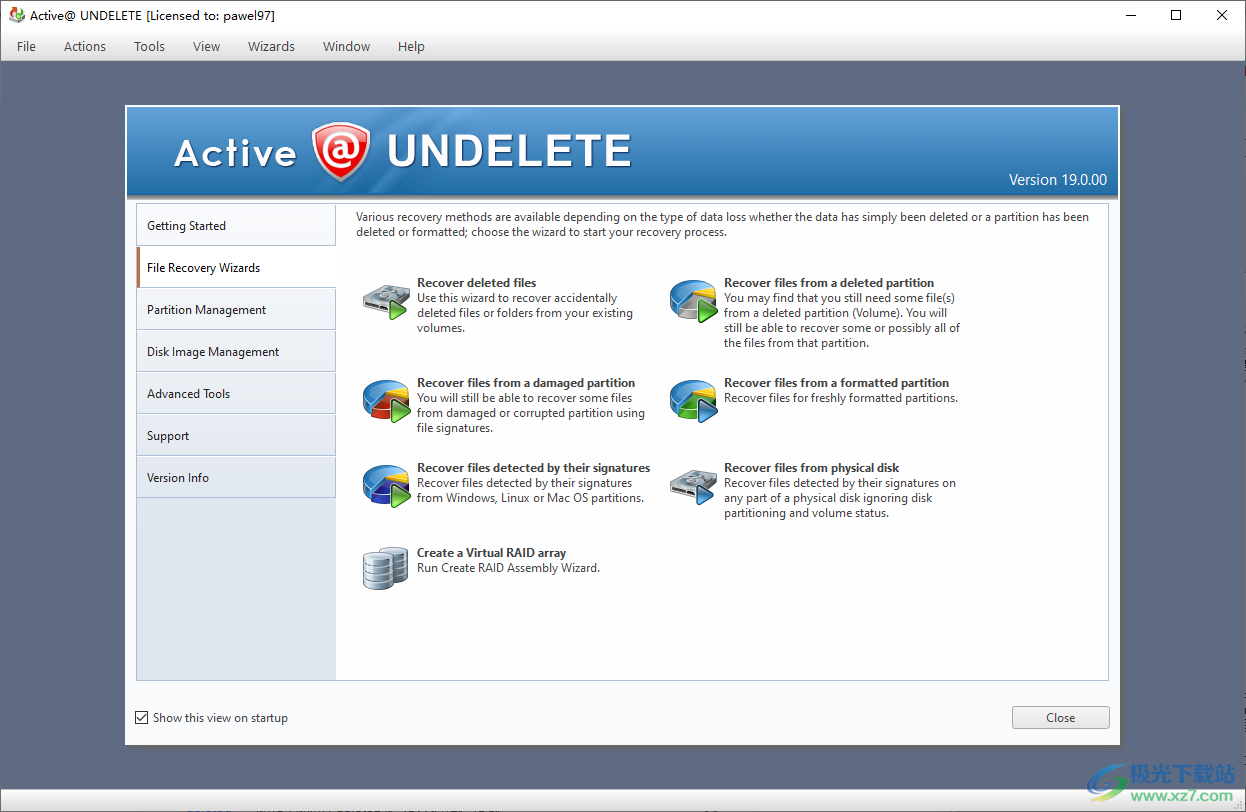1246x812 pixels.
Task: Start Recover files from a damaged partition
Action: (x=526, y=383)
